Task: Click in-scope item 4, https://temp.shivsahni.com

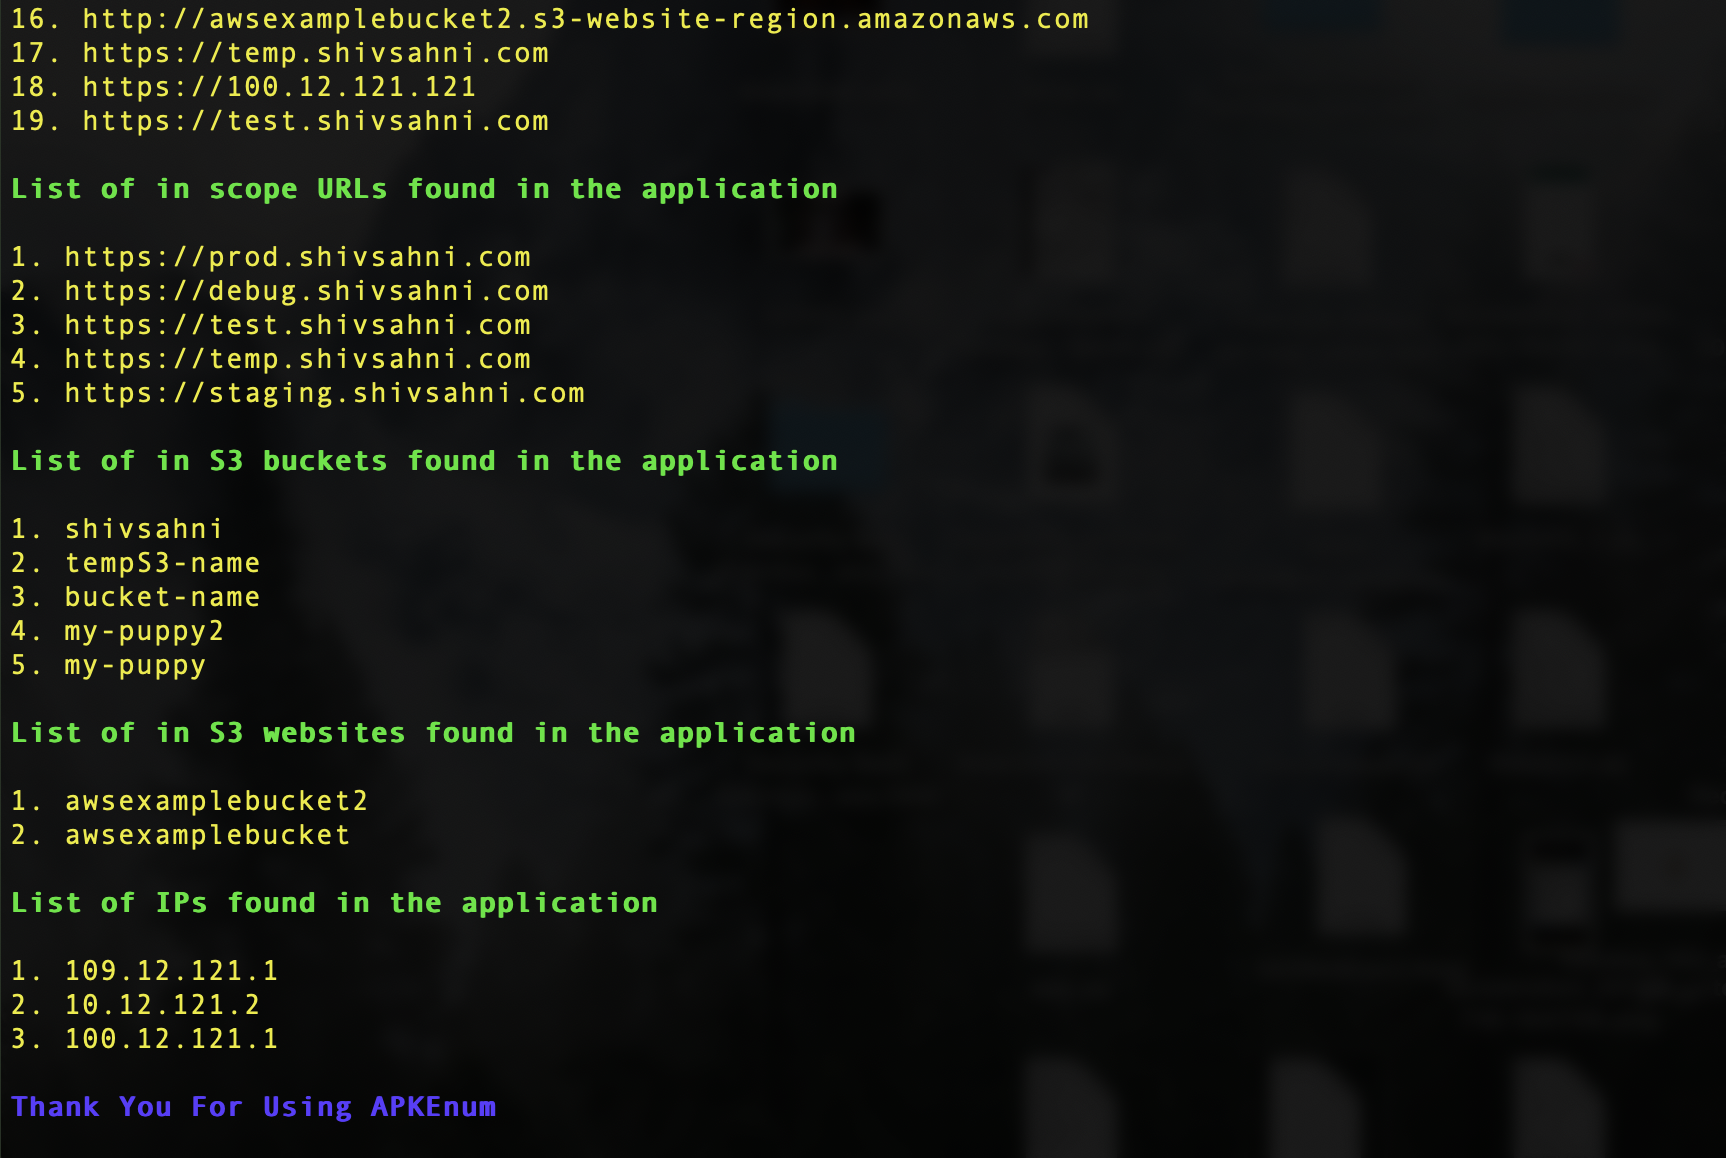Action: (297, 360)
